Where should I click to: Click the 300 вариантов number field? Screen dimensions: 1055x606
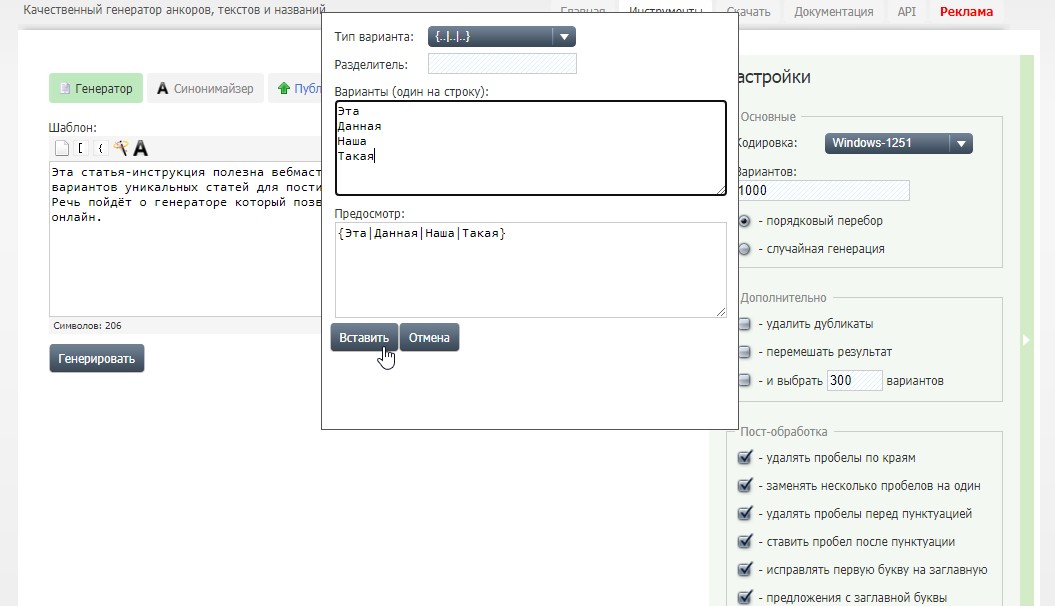coord(854,380)
